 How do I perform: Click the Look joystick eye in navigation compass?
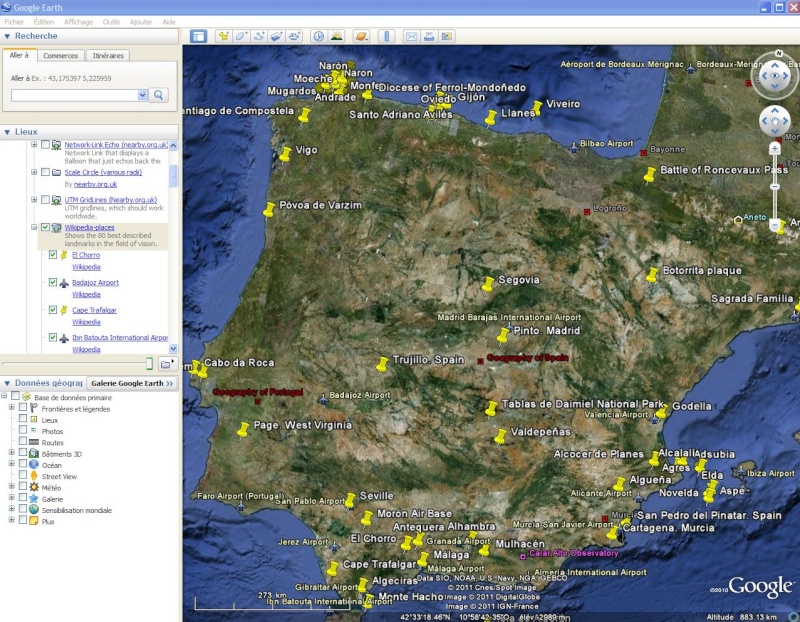click(774, 76)
